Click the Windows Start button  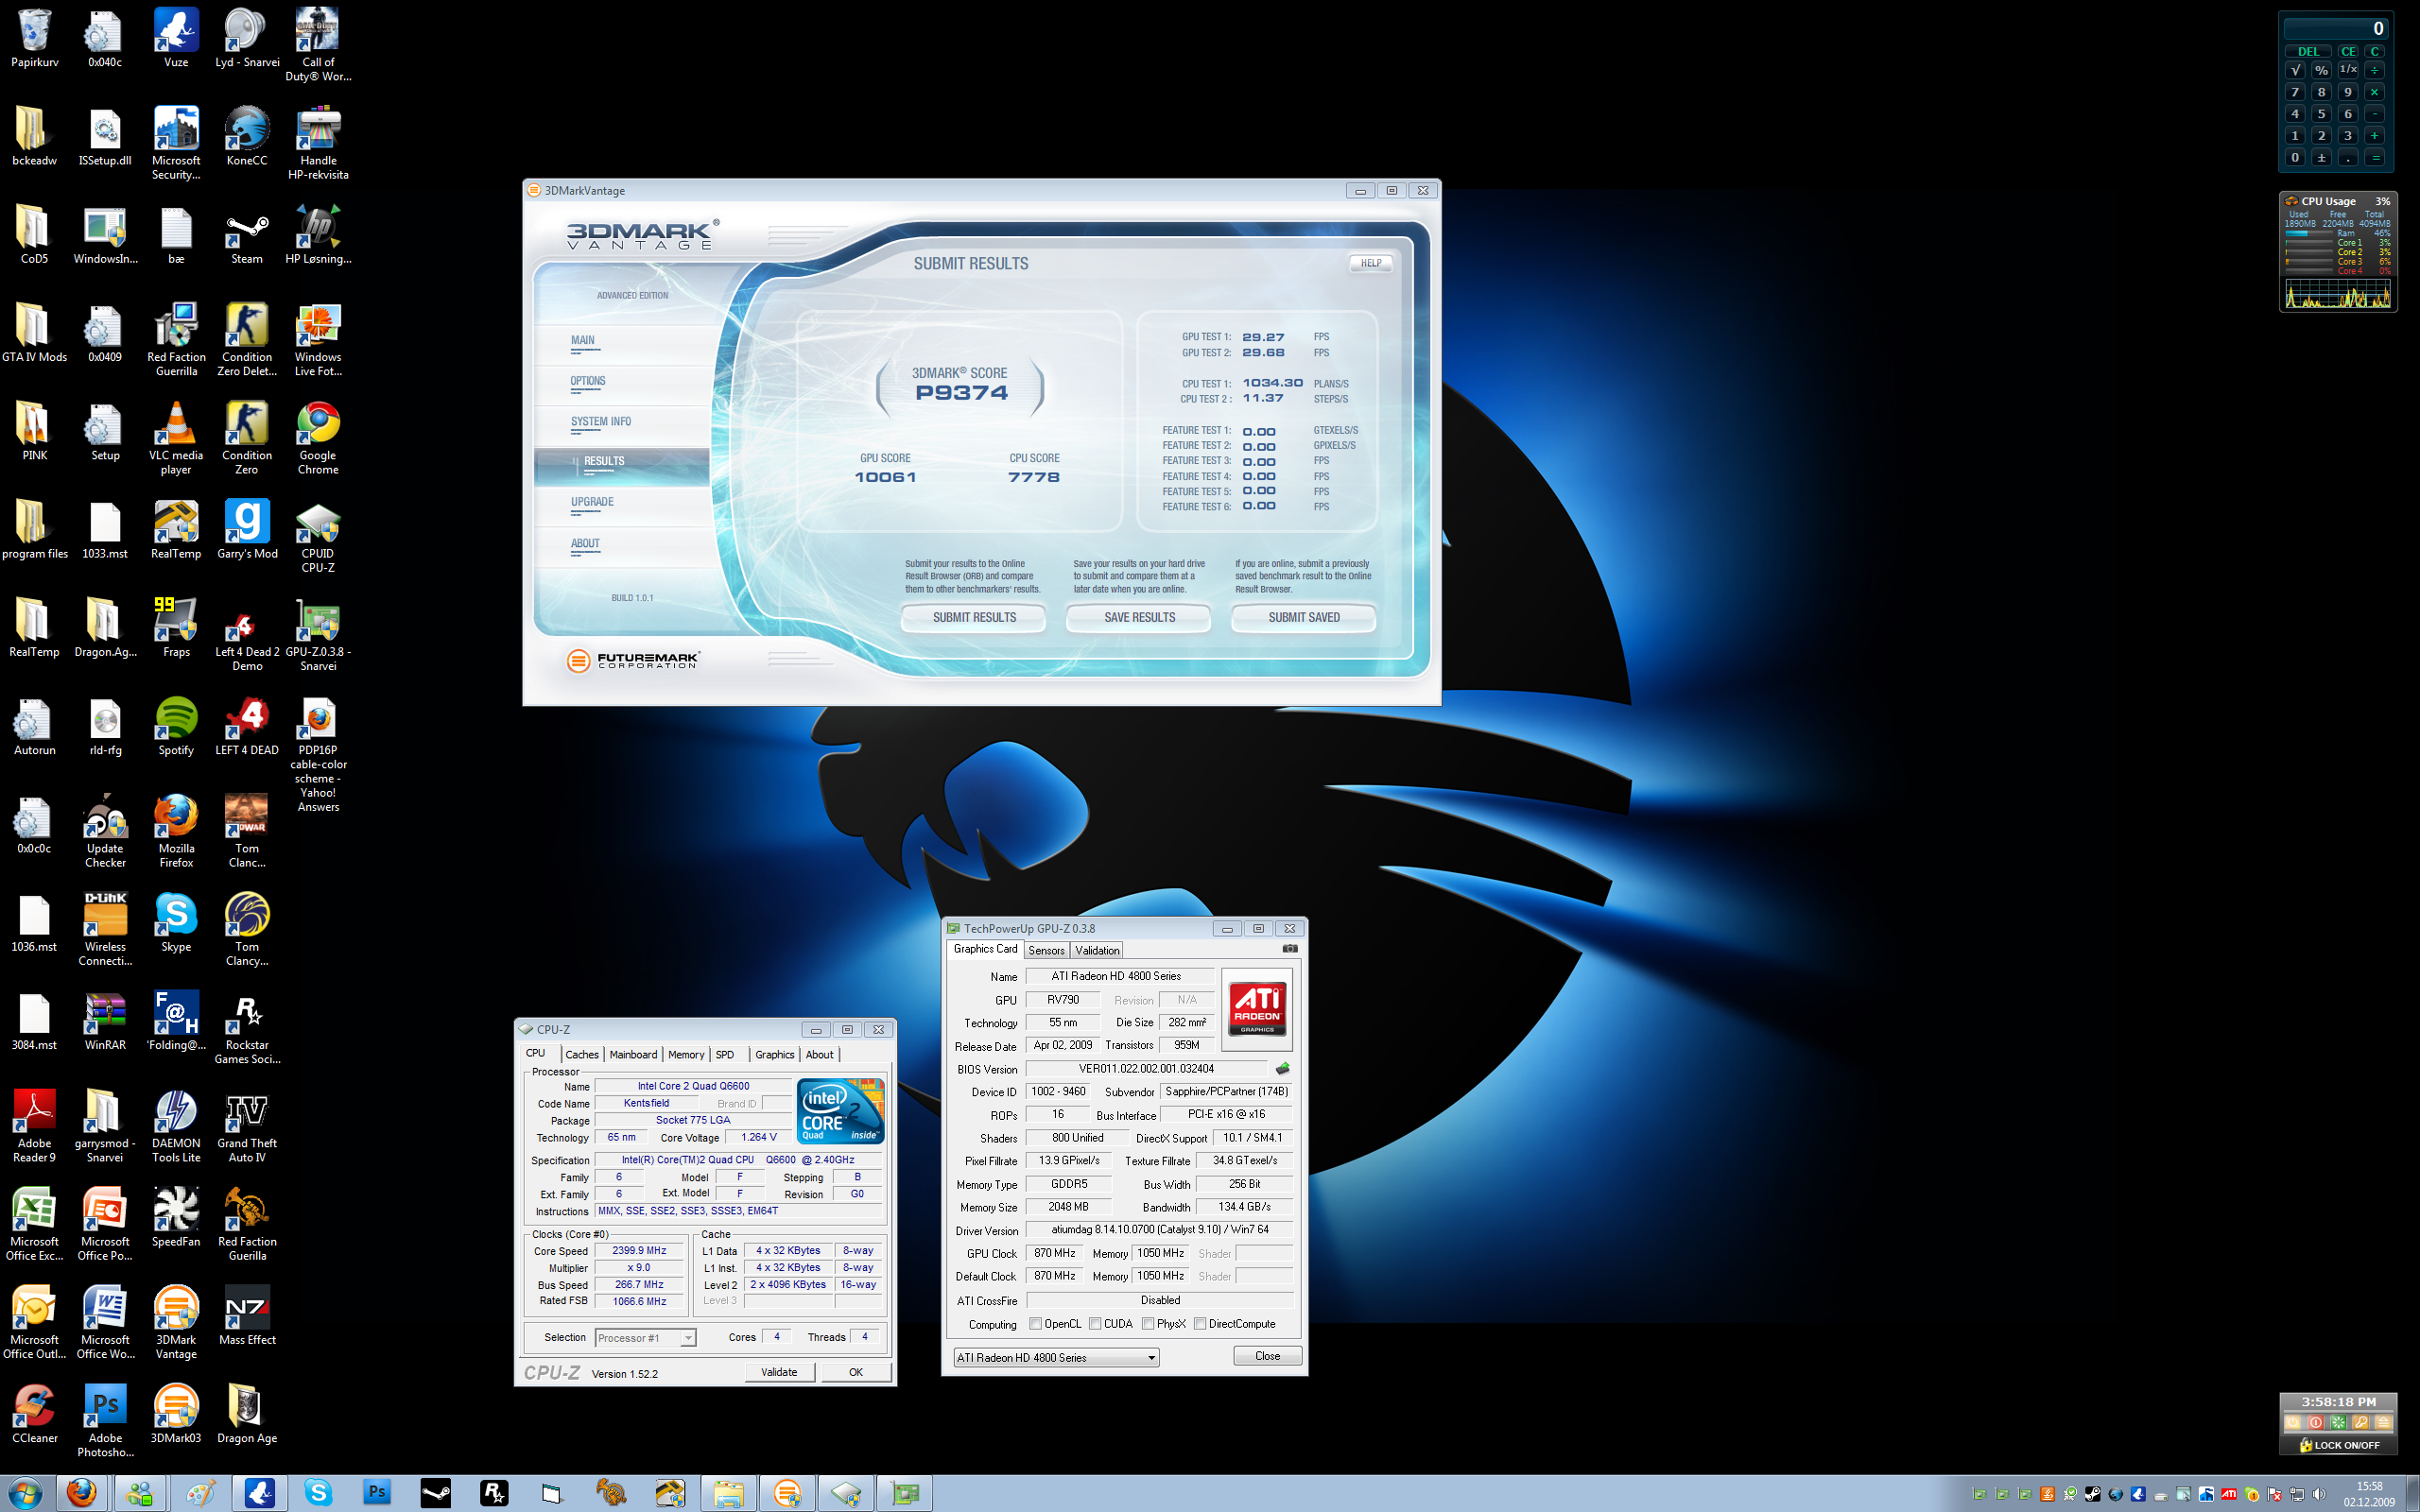click(x=25, y=1494)
